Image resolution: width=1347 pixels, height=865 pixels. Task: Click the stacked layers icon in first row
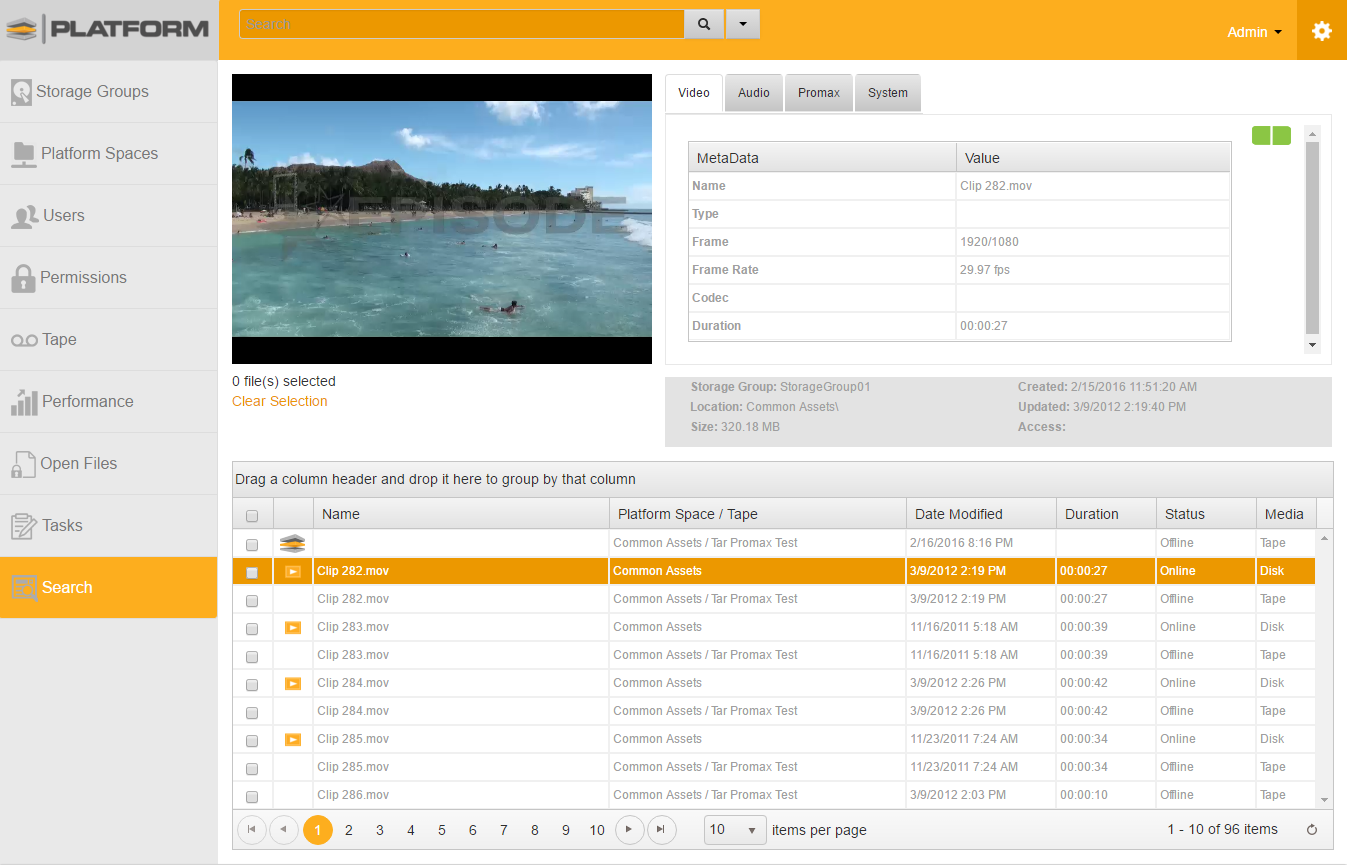[x=292, y=543]
